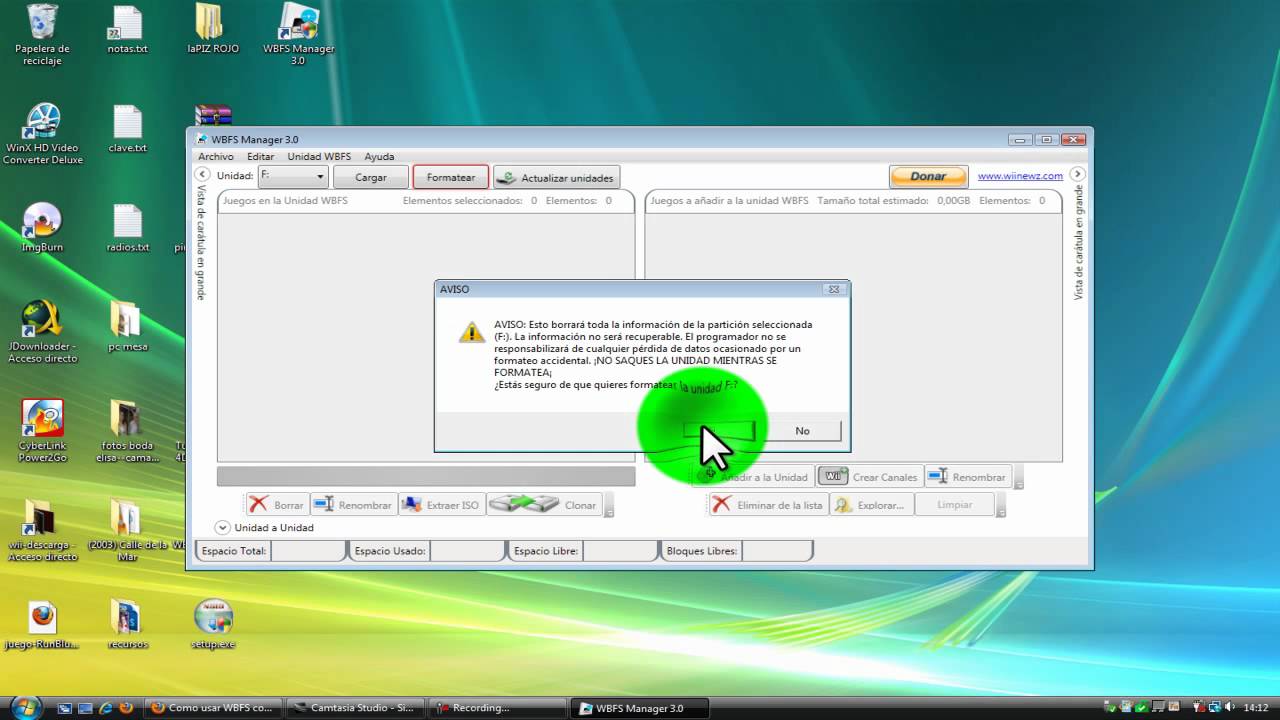This screenshot has width=1280, height=720.
Task: Open setup.exe desktop icon
Action: click(x=212, y=626)
